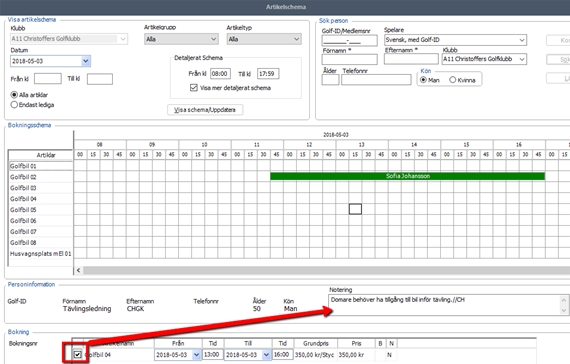The width and height of the screenshot is (570, 364).
Task: Open the booking Till date dropdown
Action: (266, 355)
